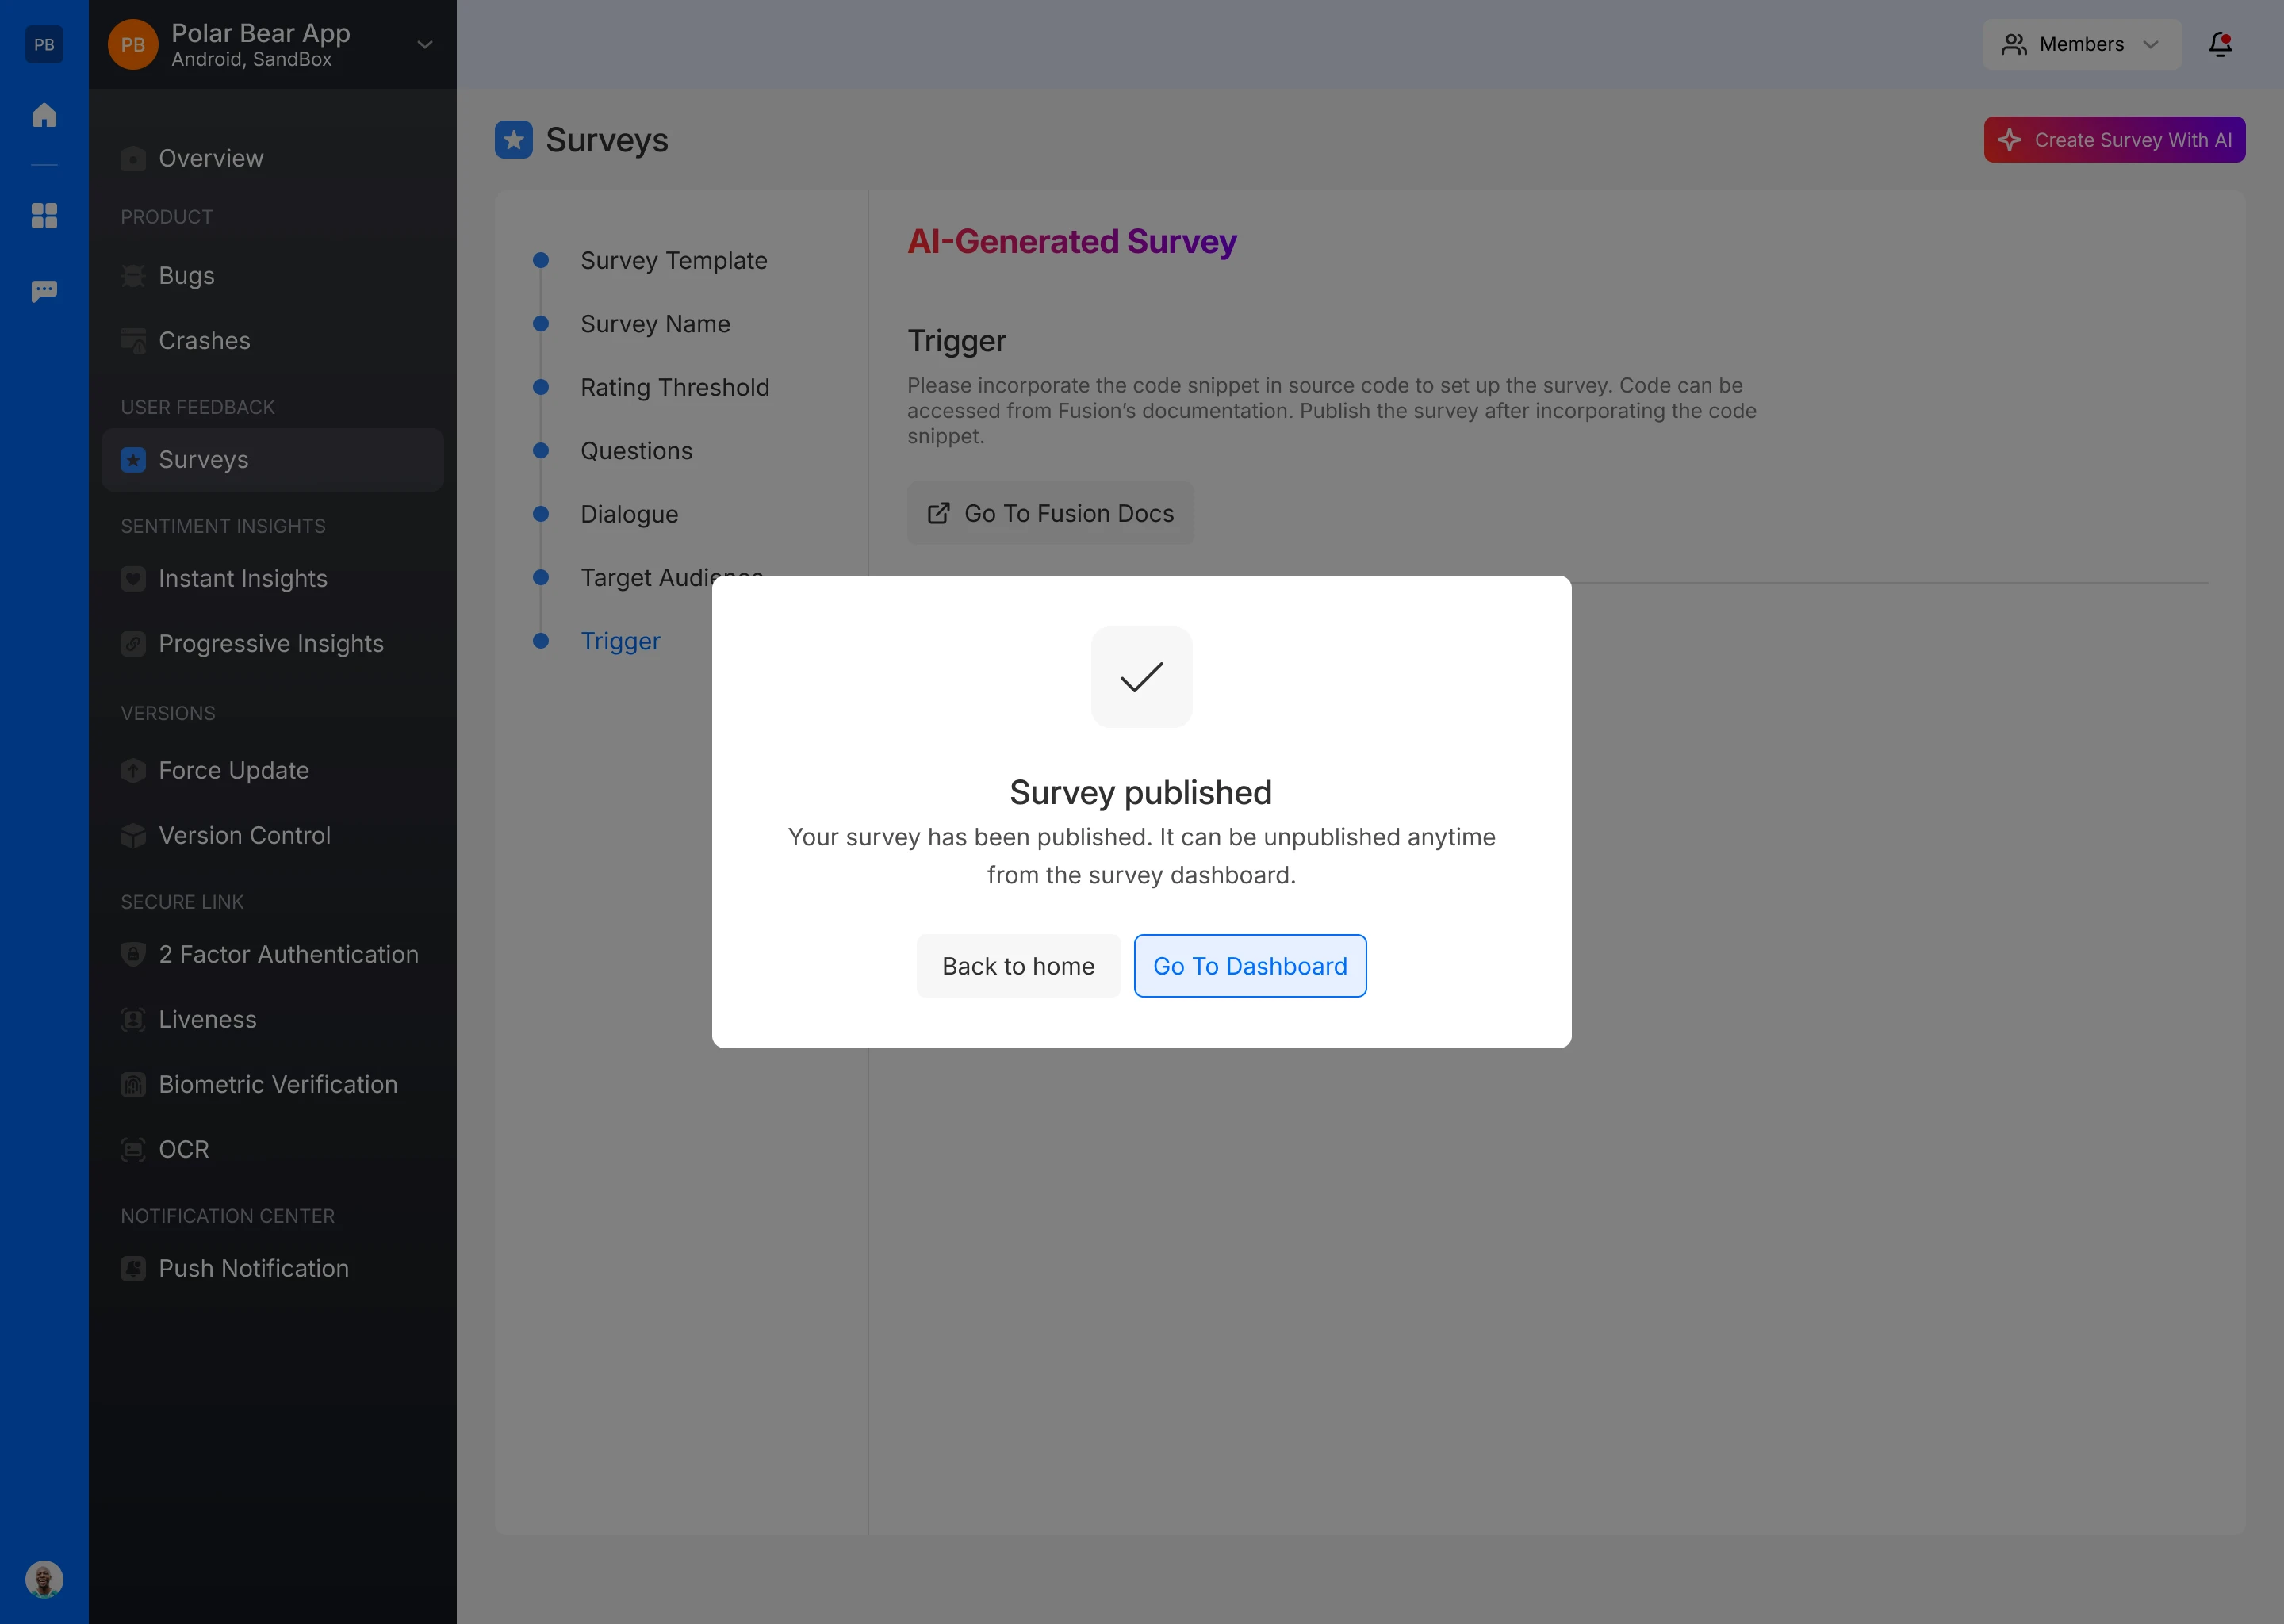Click the Go To Dashboard button
2284x1624 pixels.
1249,966
